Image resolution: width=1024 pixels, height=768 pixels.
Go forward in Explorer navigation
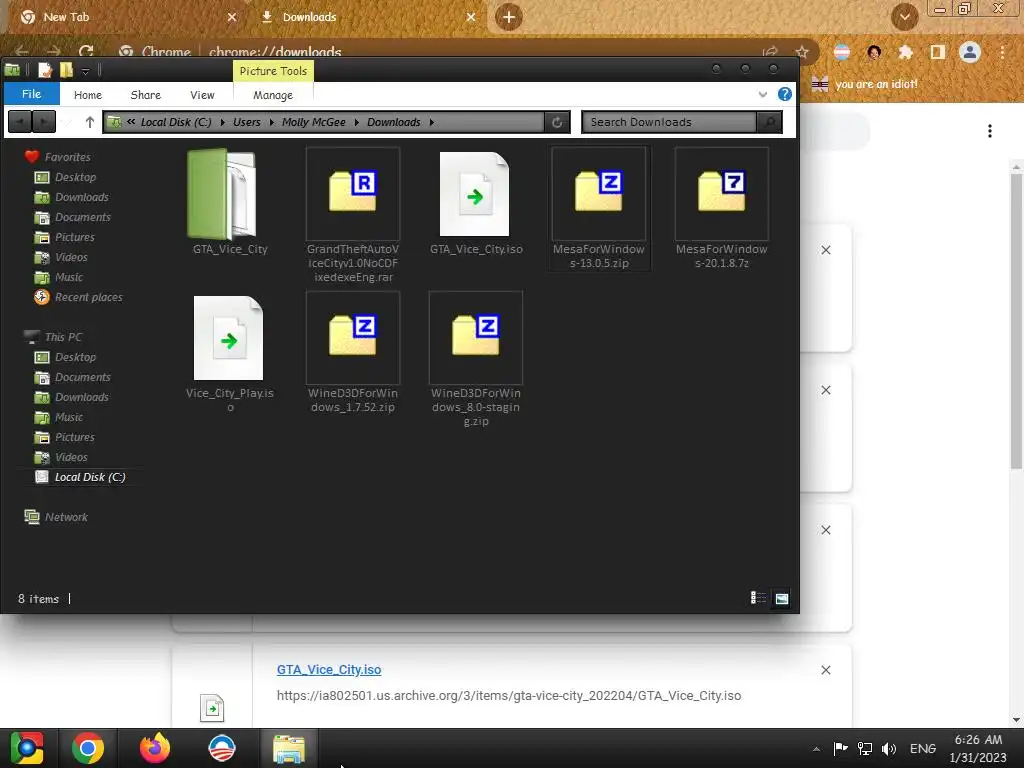click(44, 121)
